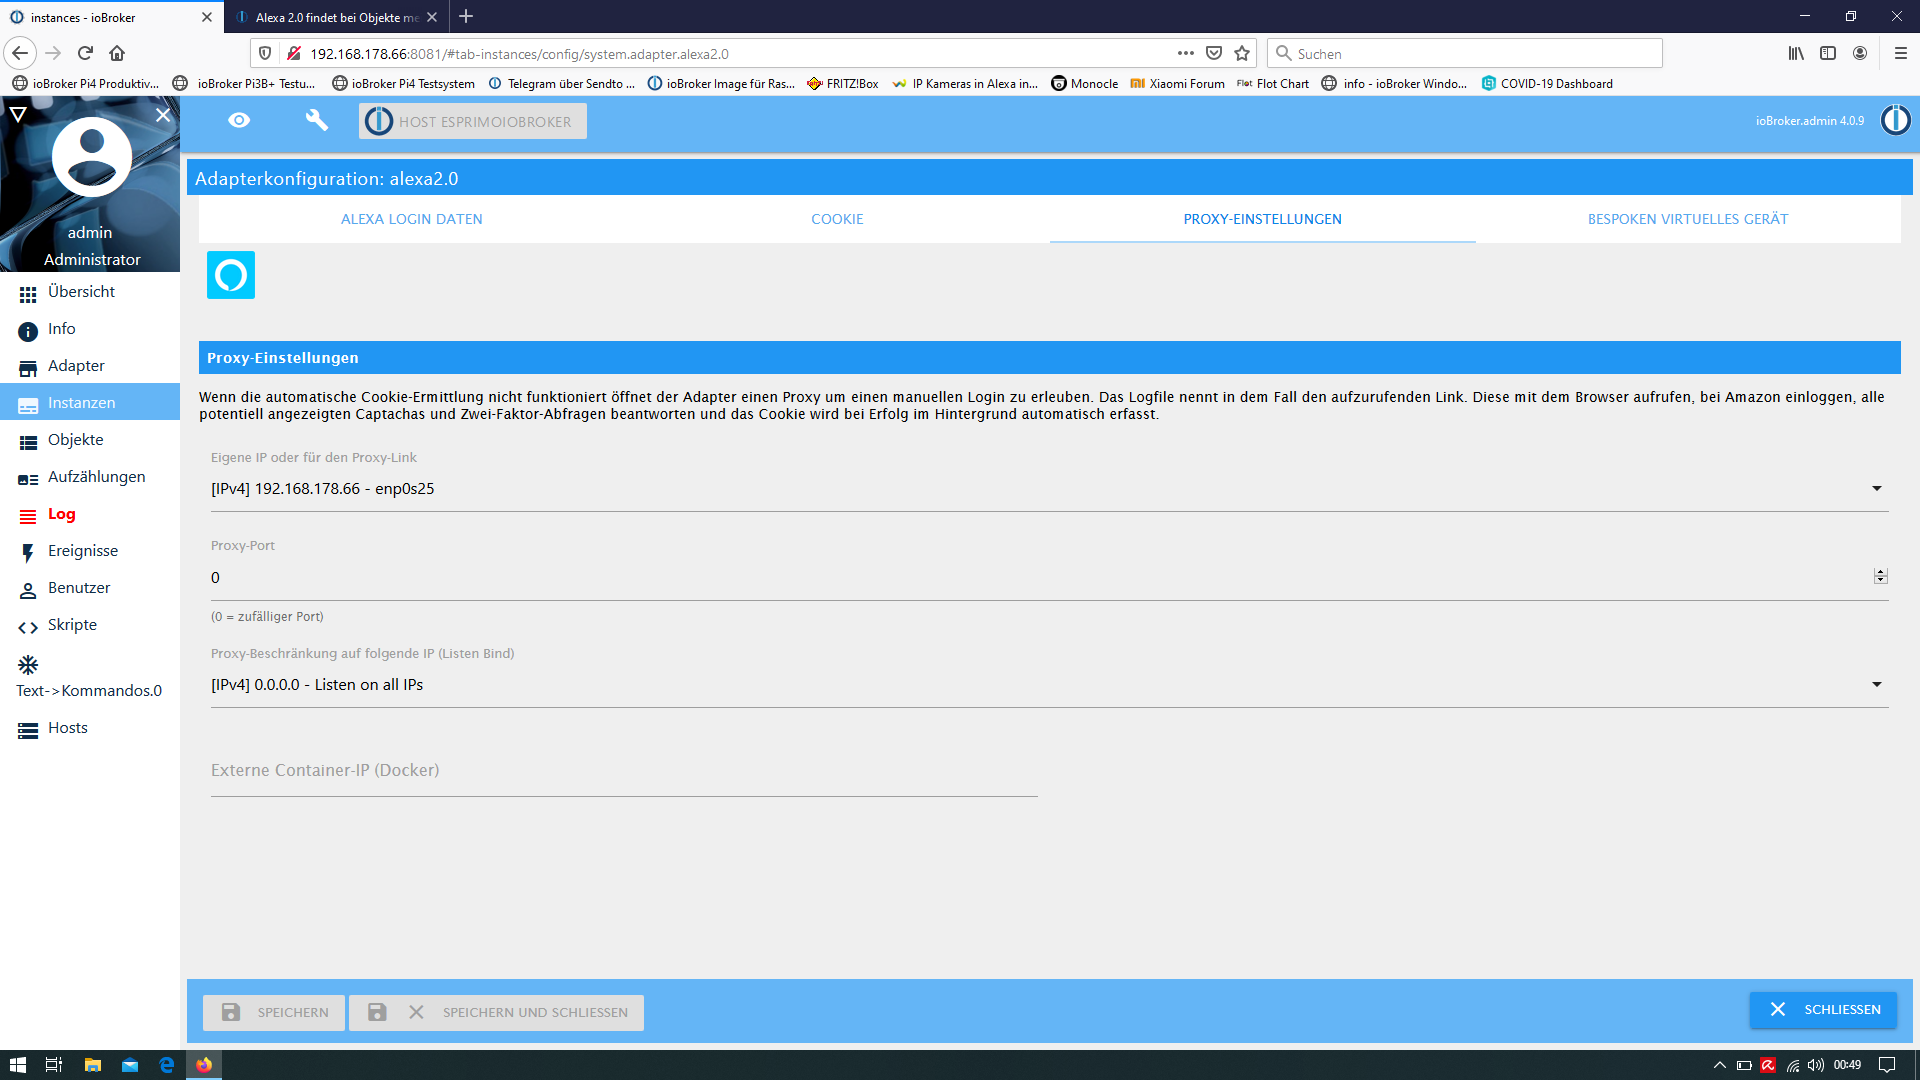The width and height of the screenshot is (1920, 1080).
Task: Open the HOST ESPRIMOIOBROKER button
Action: pos(473,121)
